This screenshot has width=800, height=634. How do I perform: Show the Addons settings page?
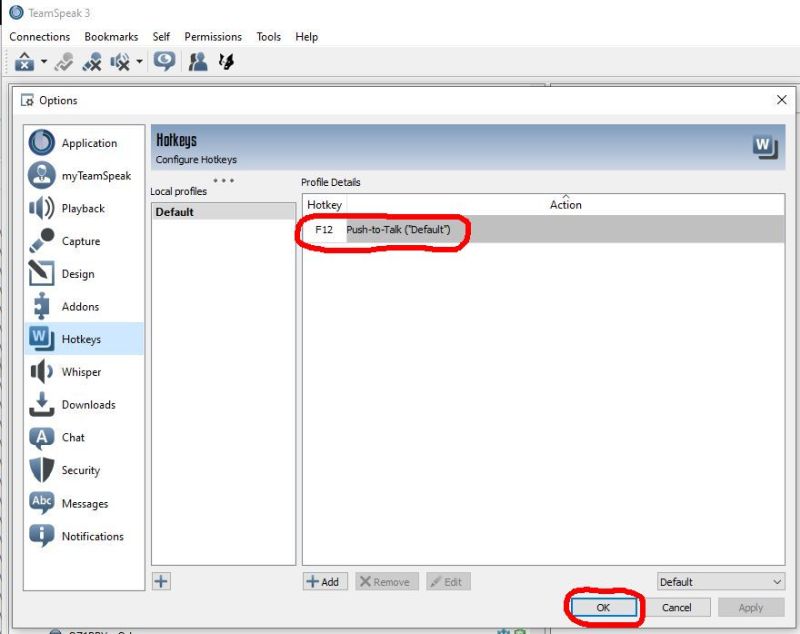pyautogui.click(x=84, y=306)
